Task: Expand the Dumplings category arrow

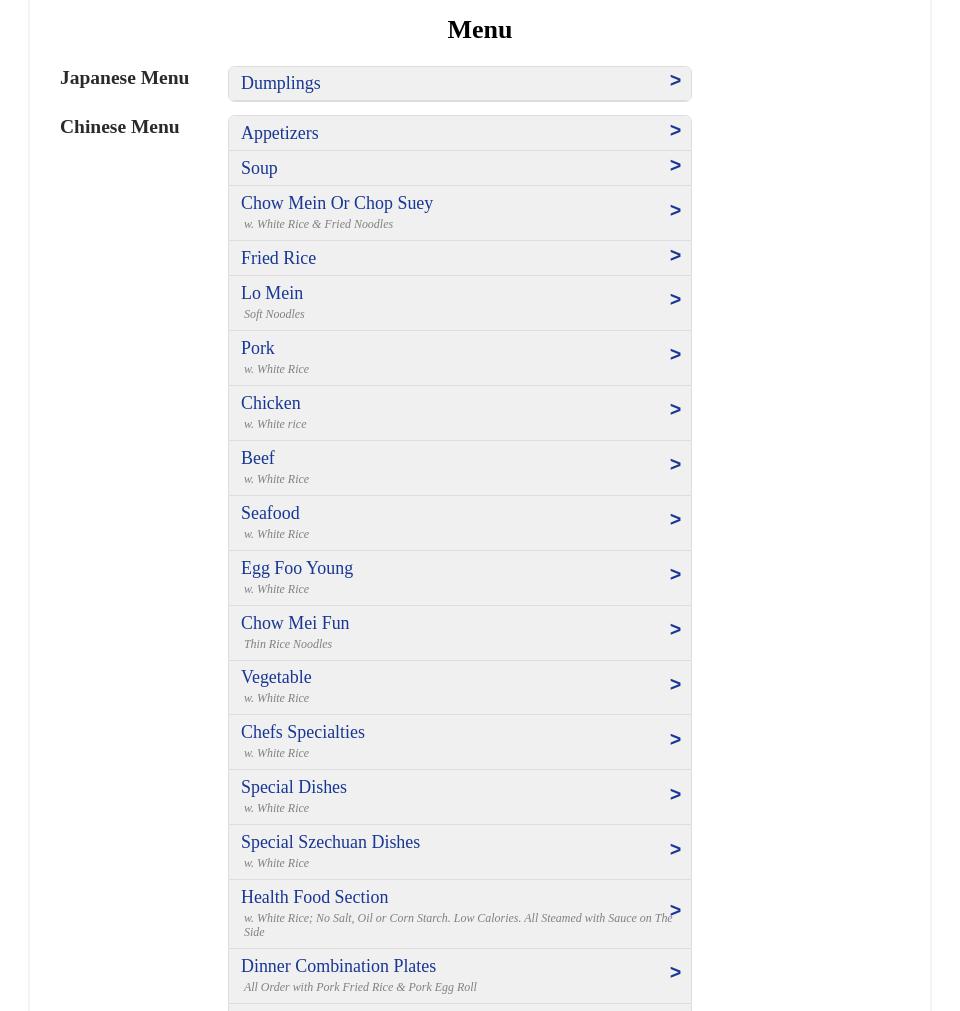Action: pyautogui.click(x=675, y=81)
